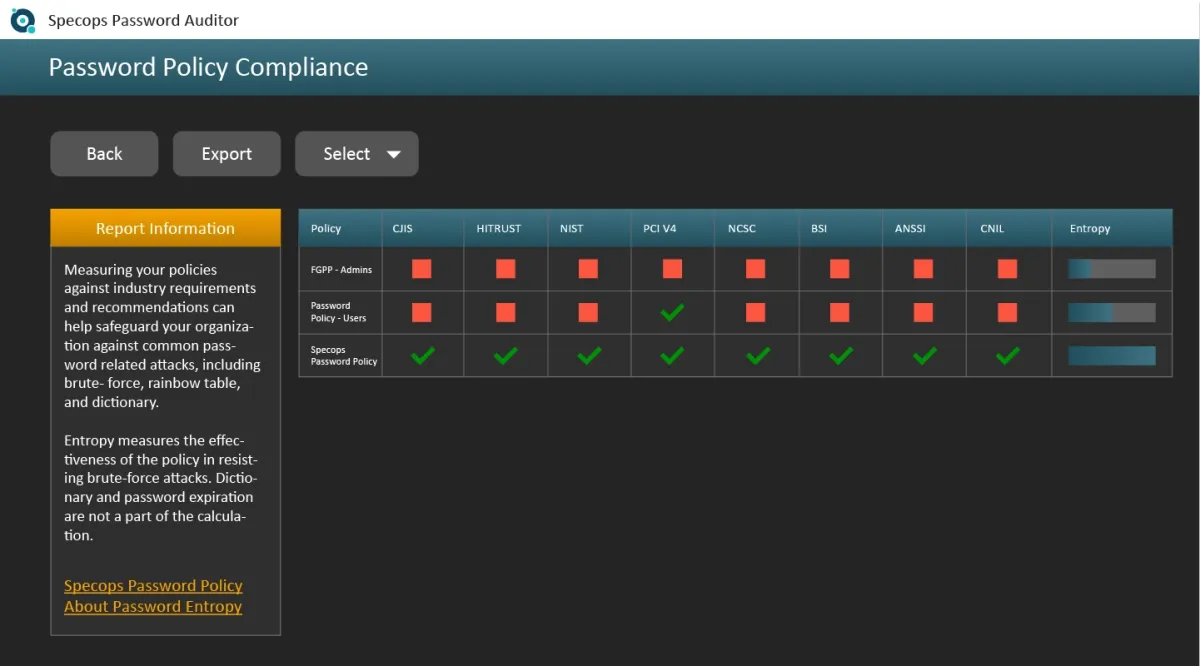This screenshot has width=1200, height=666.
Task: Click FGPP - Admins HITRUST red fail icon
Action: tap(506, 269)
